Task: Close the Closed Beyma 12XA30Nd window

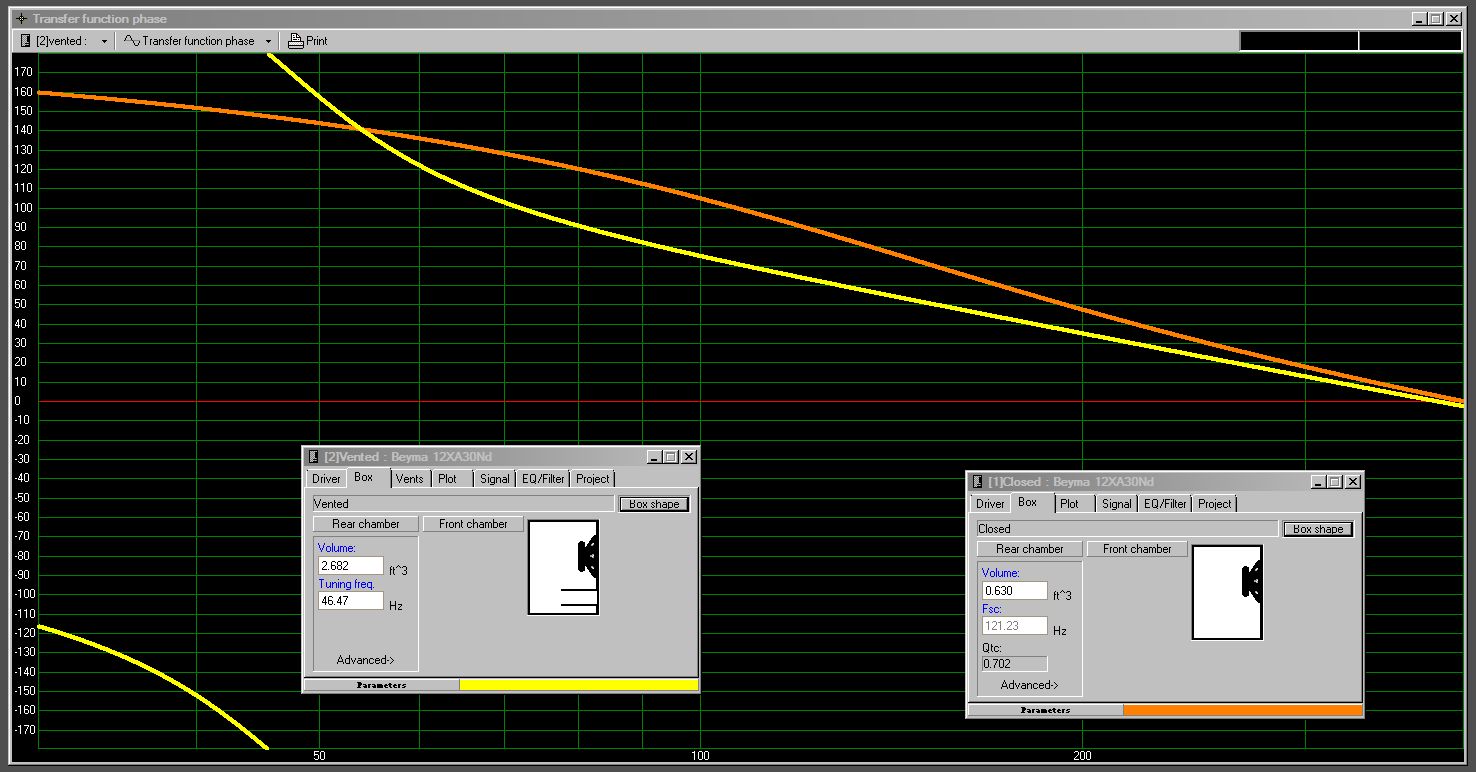Action: (1352, 482)
